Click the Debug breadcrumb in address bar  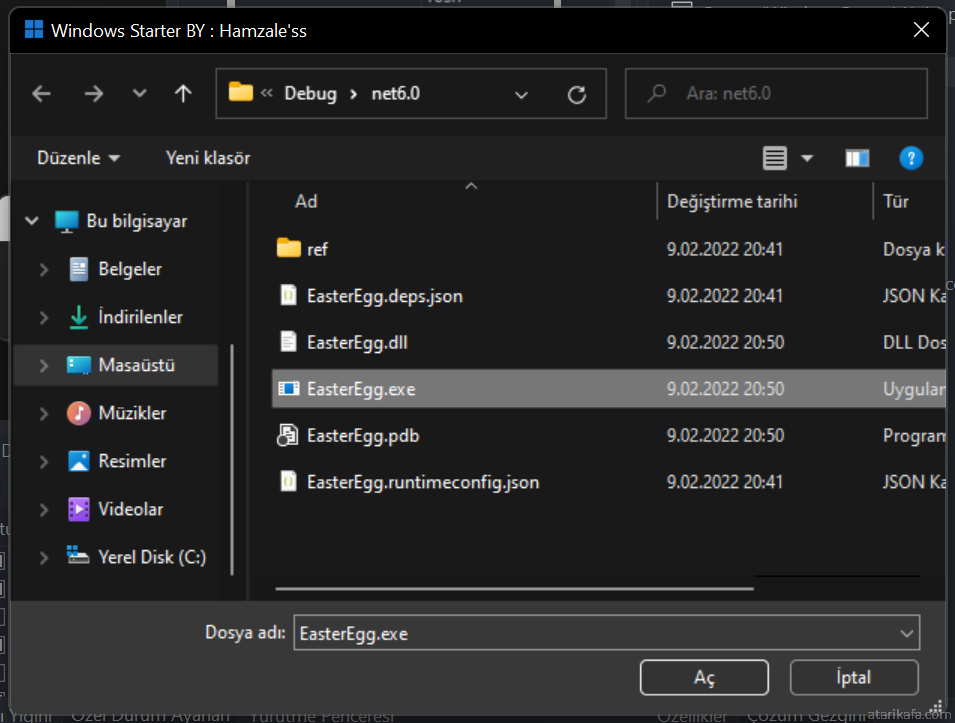coord(311,94)
